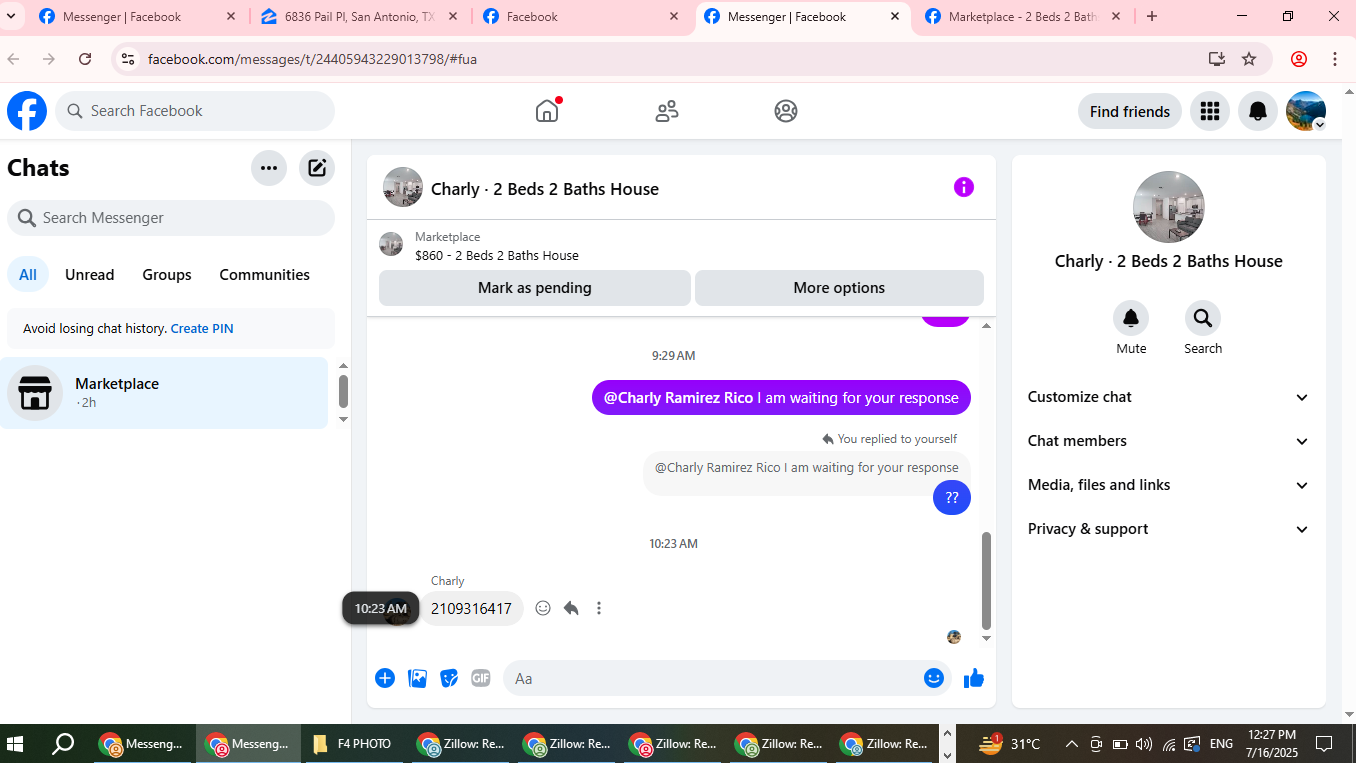
Task: Reload the page in Chrome
Action: click(x=85, y=59)
